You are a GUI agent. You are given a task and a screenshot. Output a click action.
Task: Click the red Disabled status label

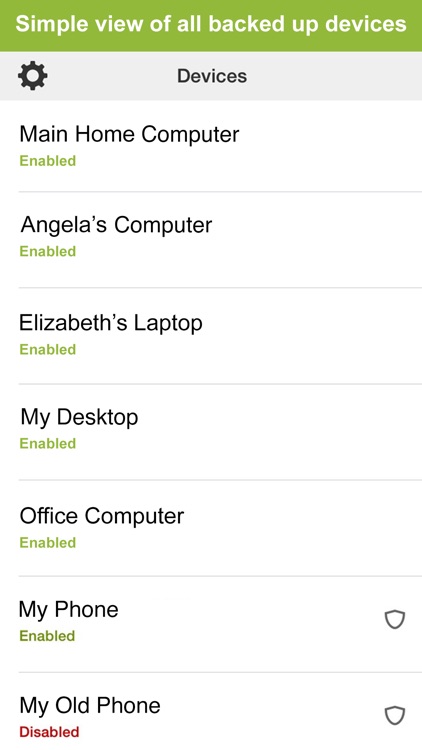coord(49,732)
